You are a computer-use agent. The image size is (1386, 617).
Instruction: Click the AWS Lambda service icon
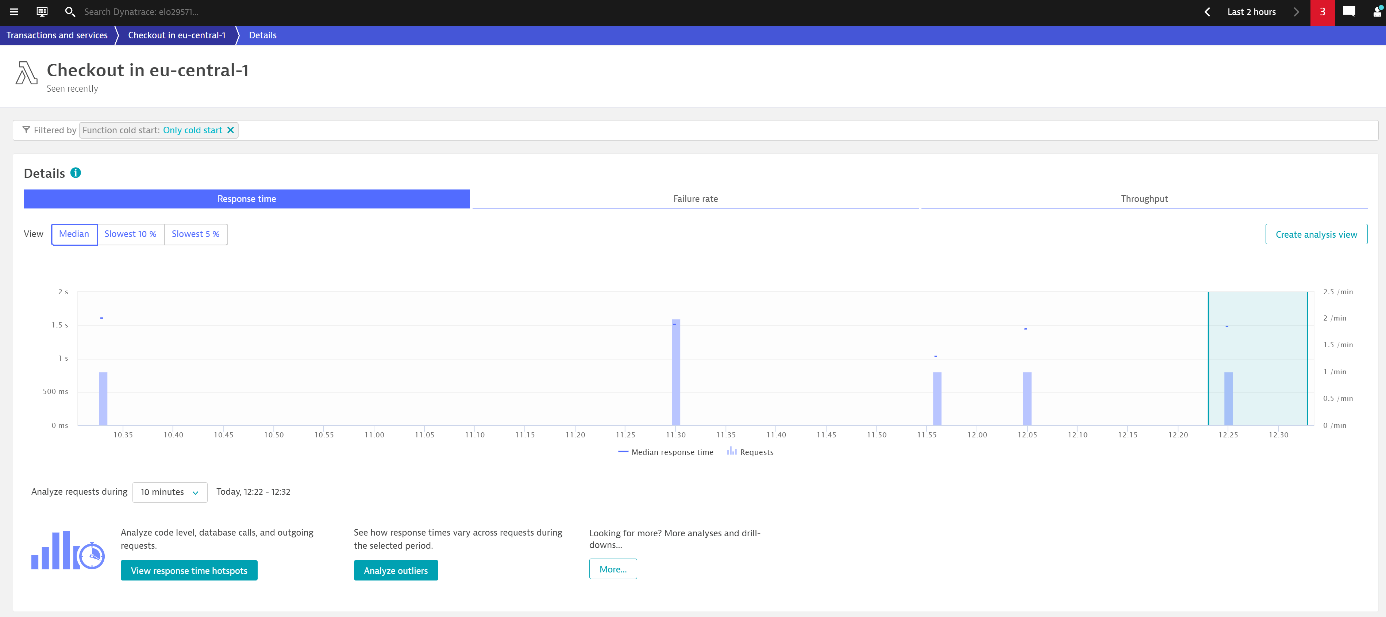click(x=27, y=74)
